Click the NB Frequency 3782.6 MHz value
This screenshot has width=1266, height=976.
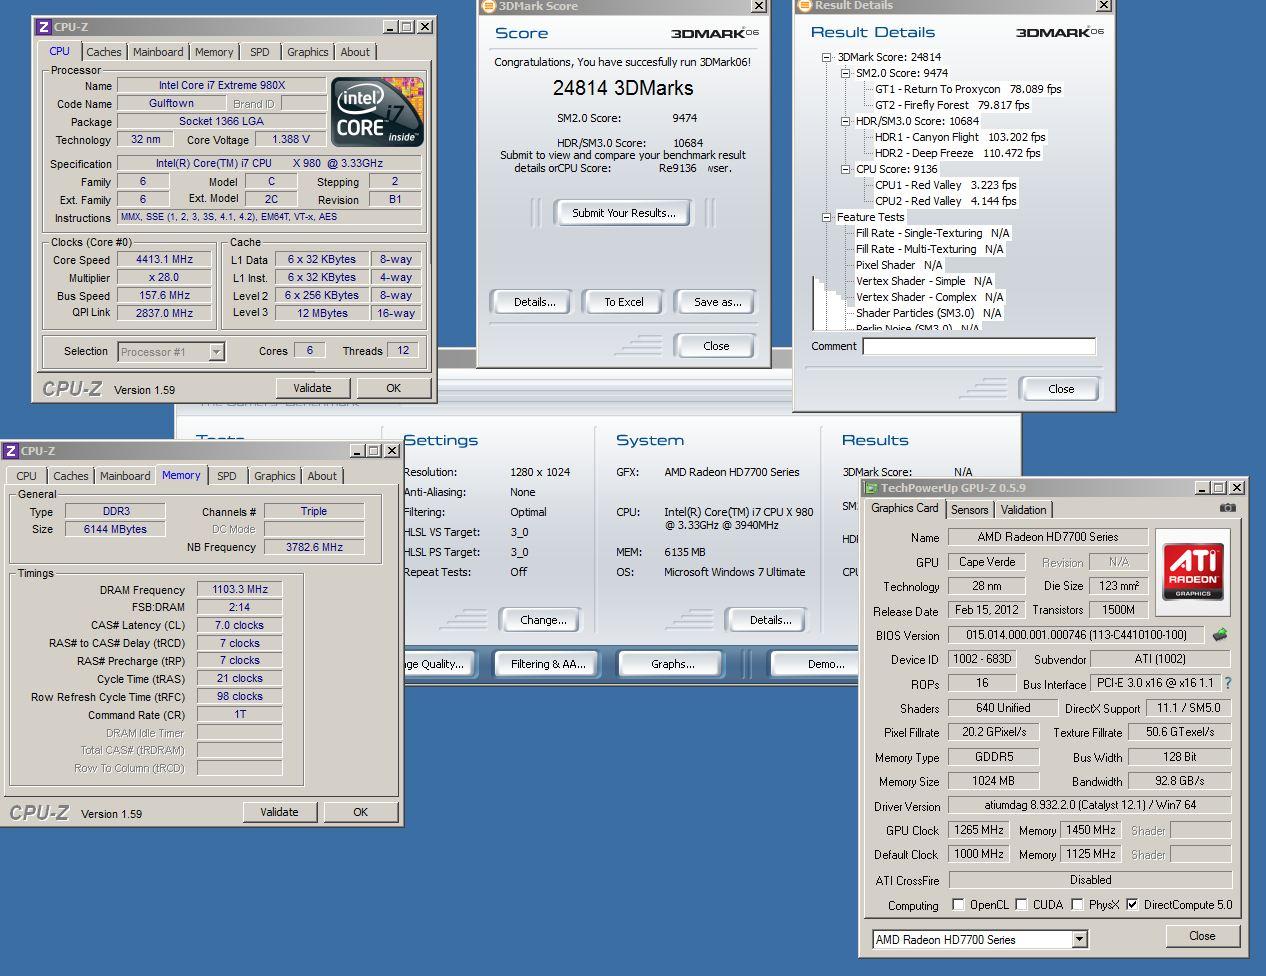314,547
